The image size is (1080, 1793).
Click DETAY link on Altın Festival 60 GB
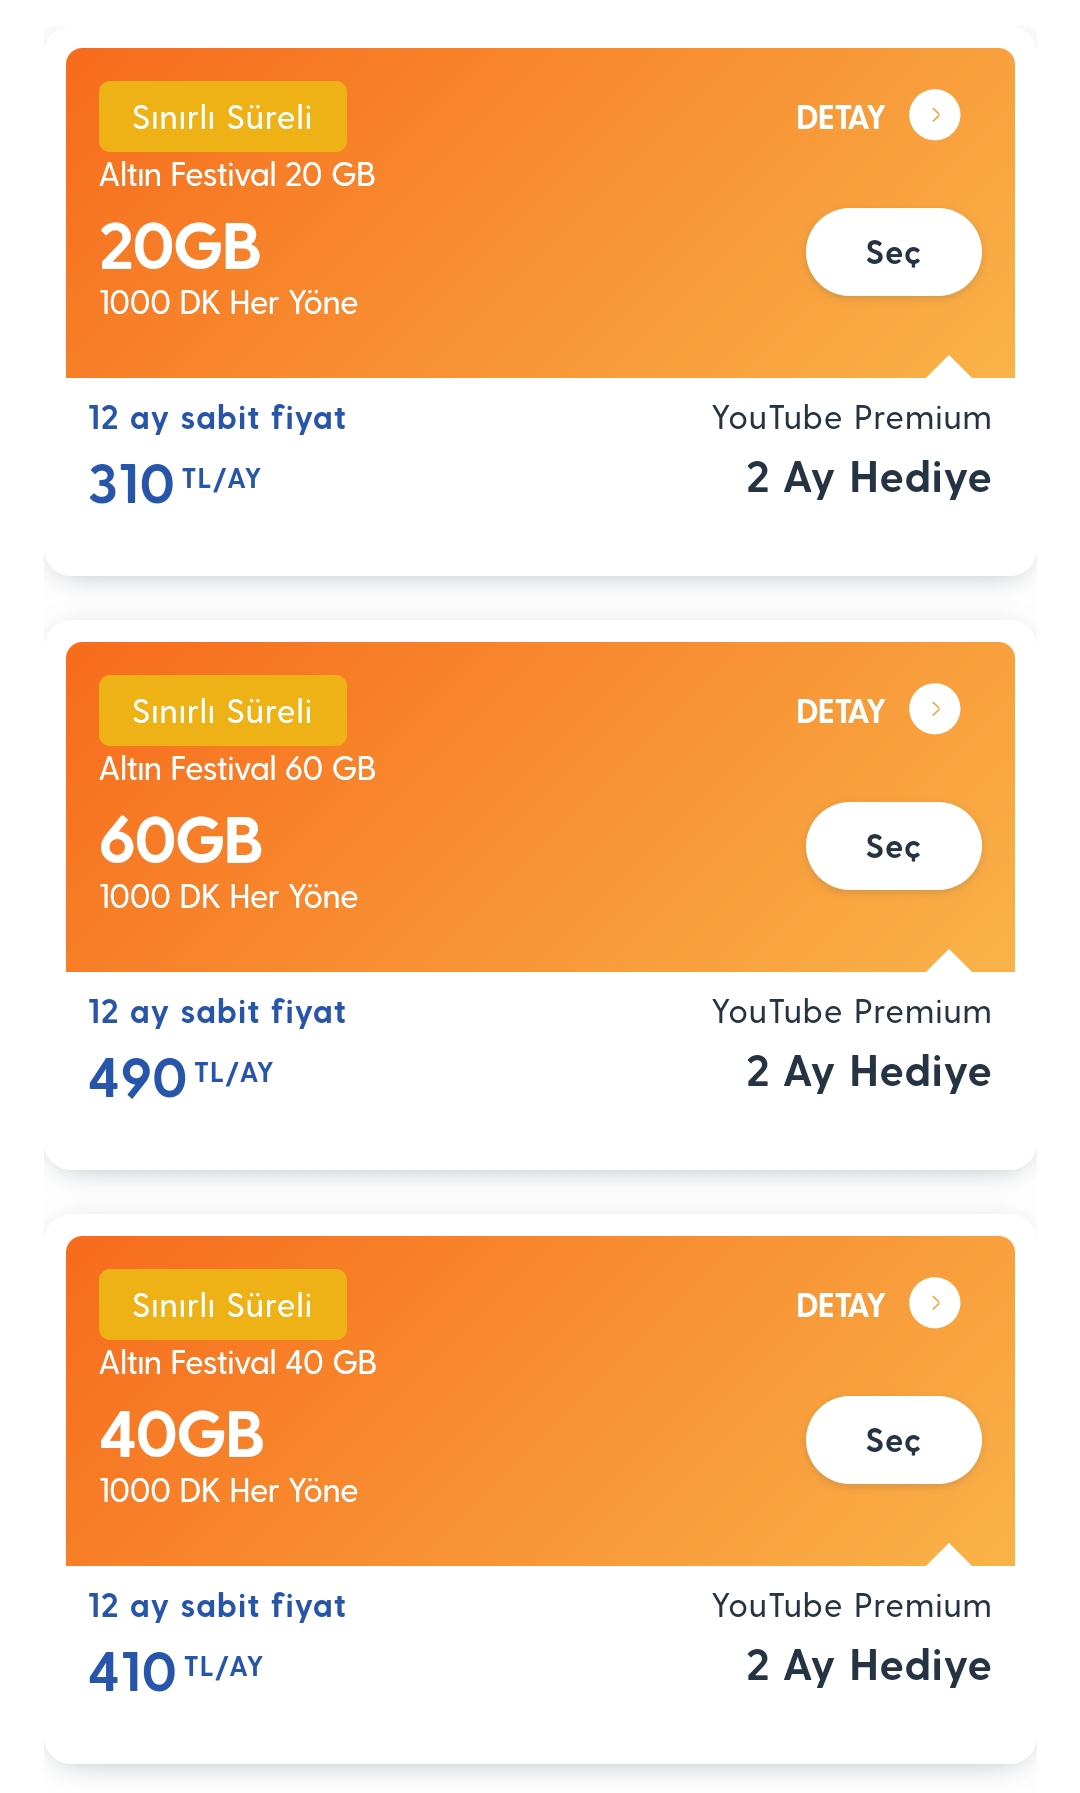click(840, 712)
